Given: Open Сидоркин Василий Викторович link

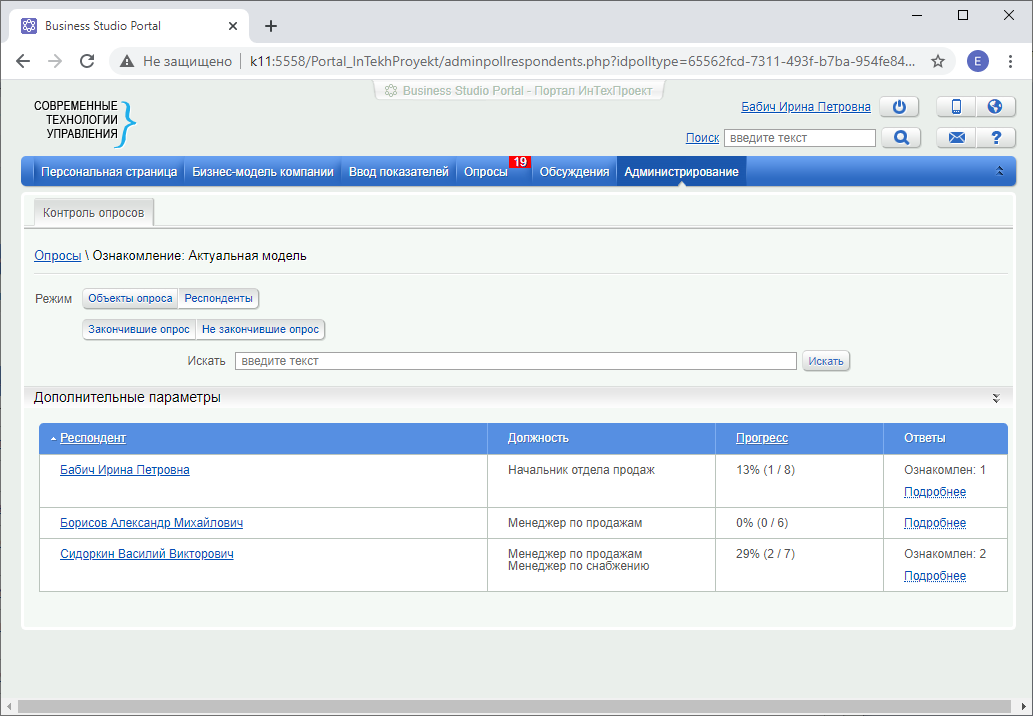Looking at the screenshot, I should (146, 554).
